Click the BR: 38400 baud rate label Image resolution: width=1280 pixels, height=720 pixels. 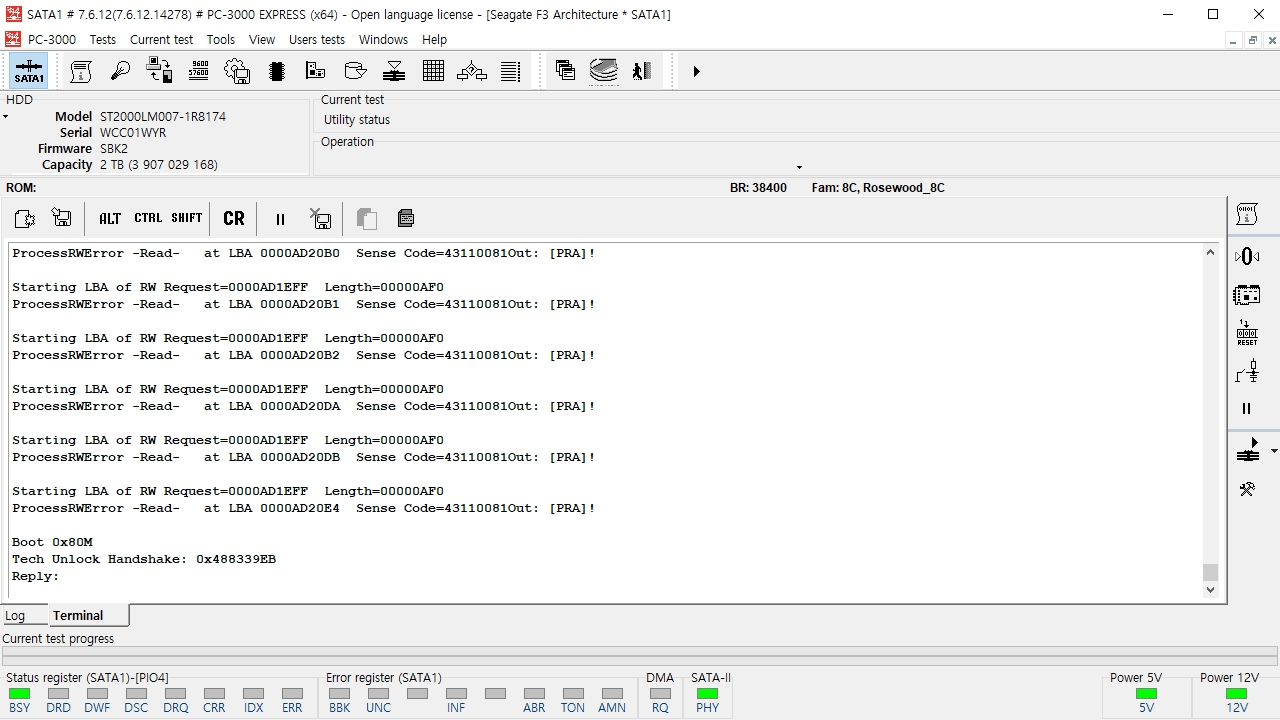(758, 188)
